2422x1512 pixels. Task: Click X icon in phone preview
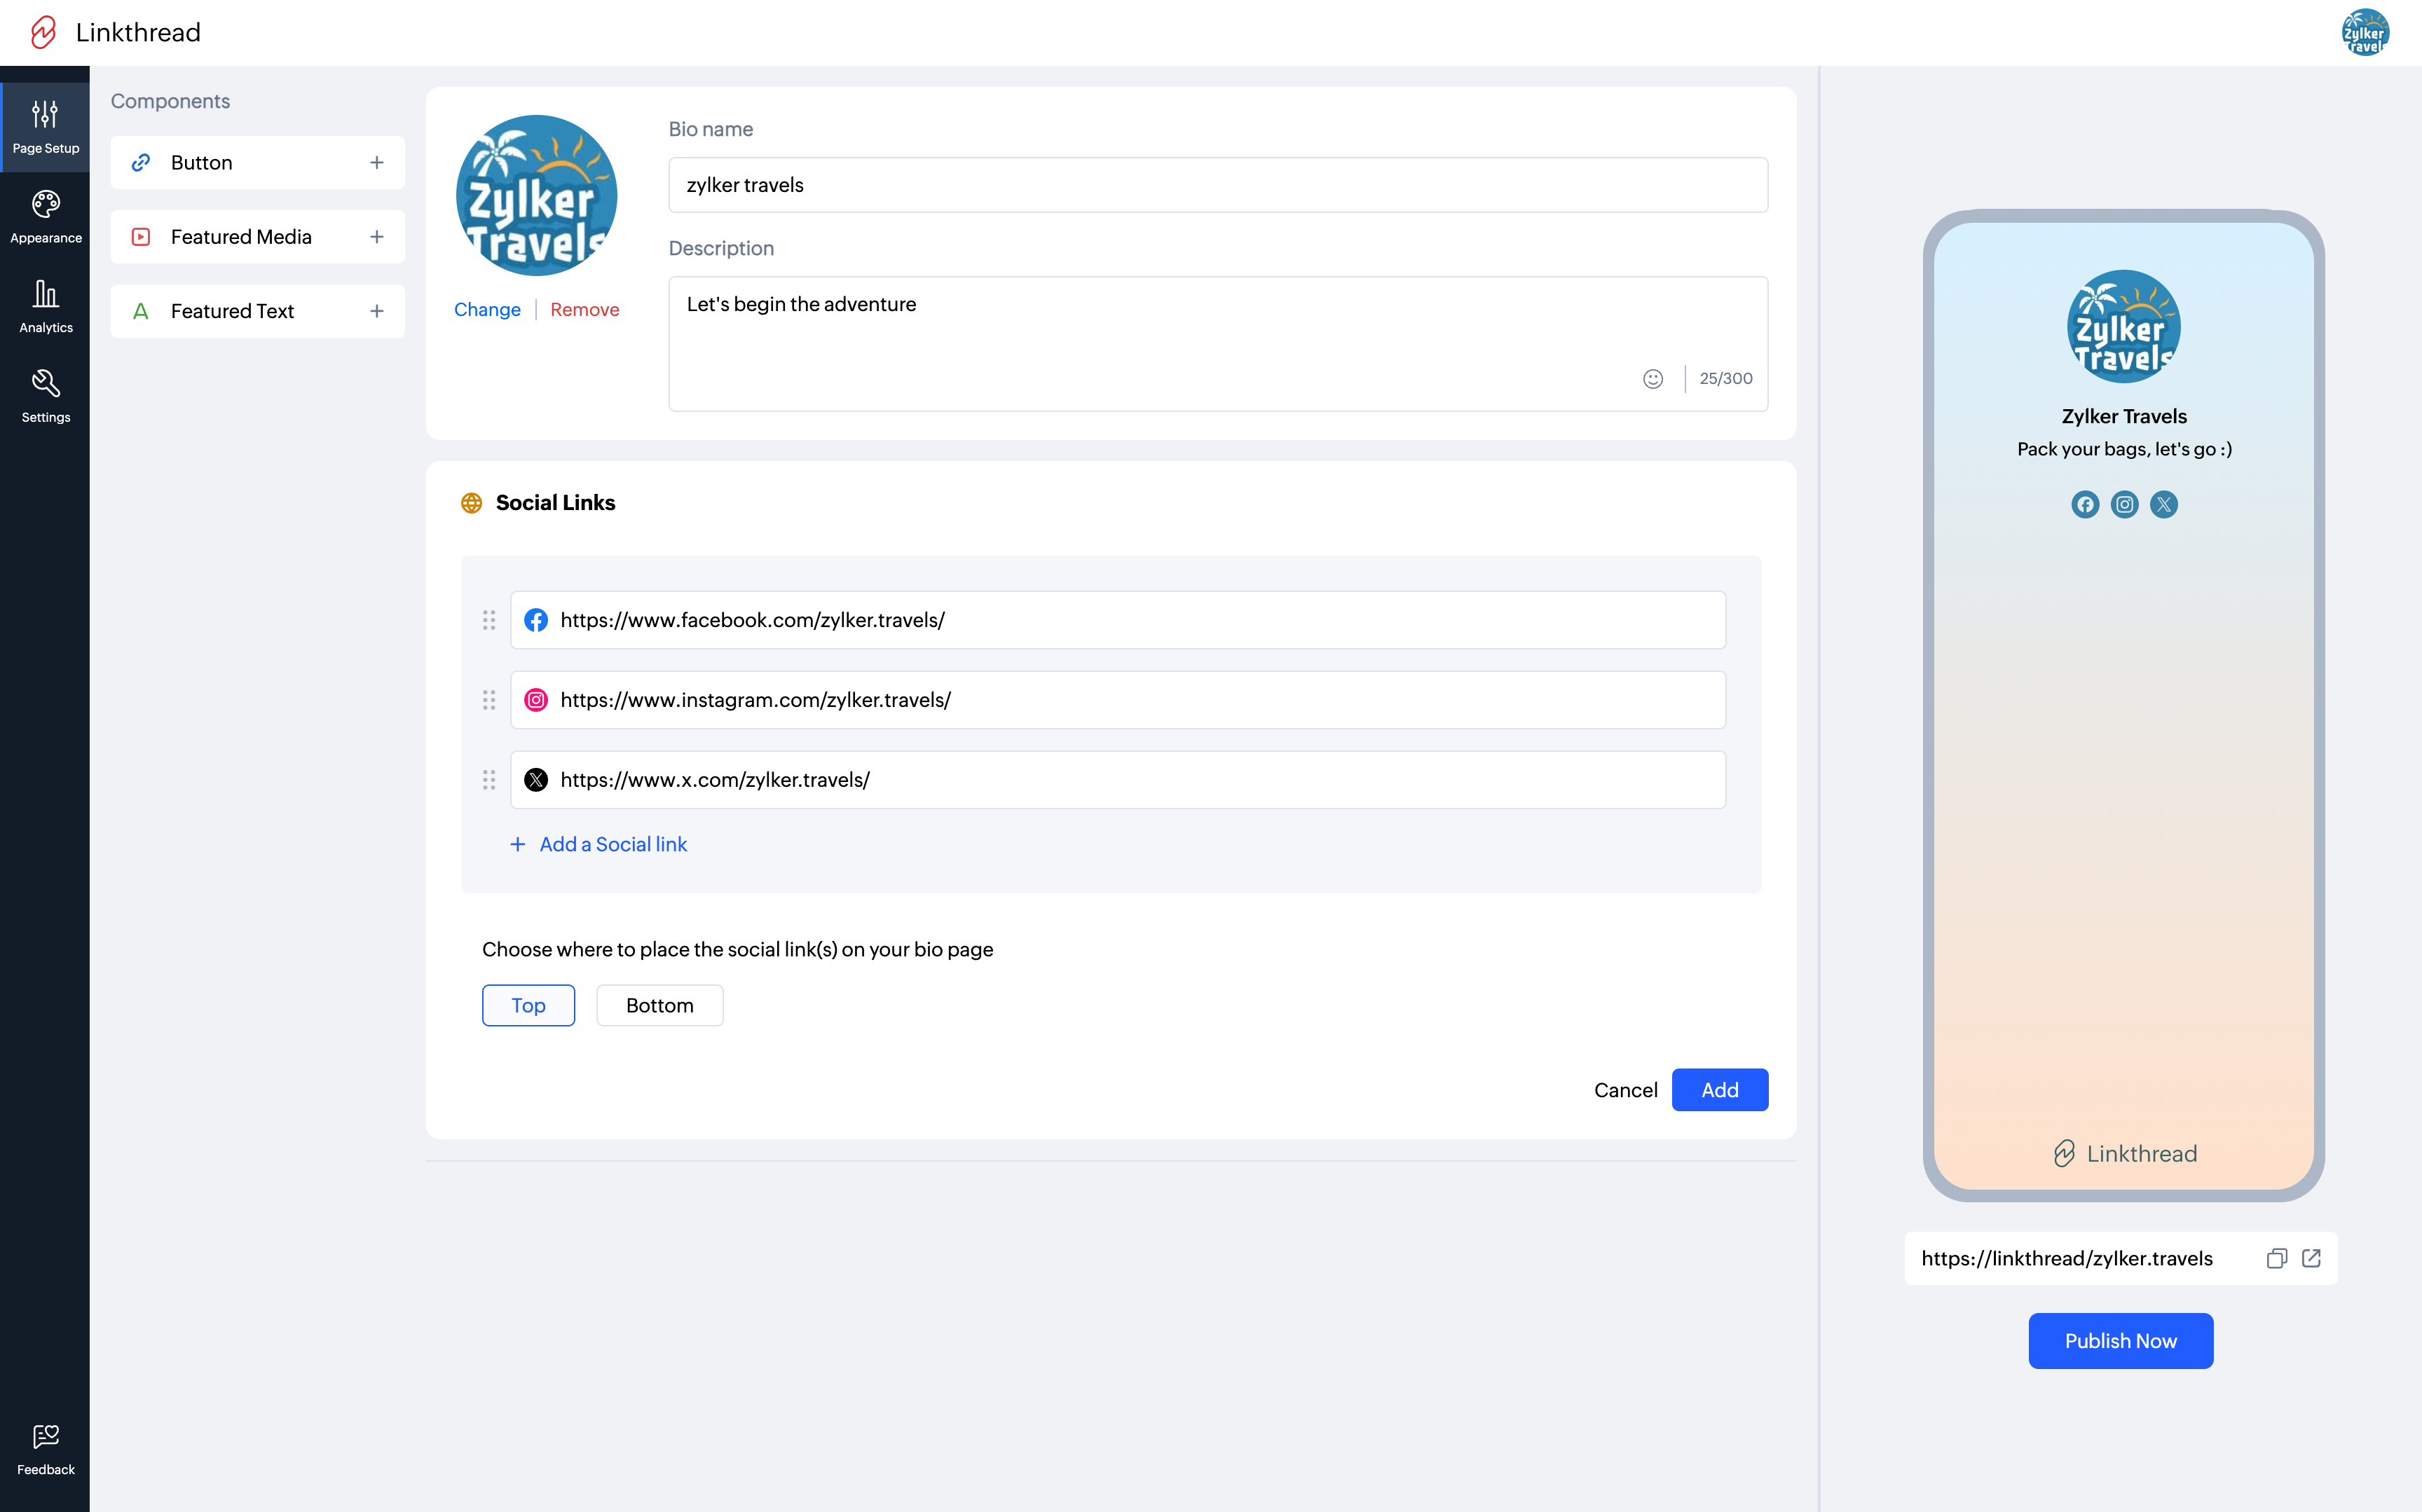tap(2163, 504)
